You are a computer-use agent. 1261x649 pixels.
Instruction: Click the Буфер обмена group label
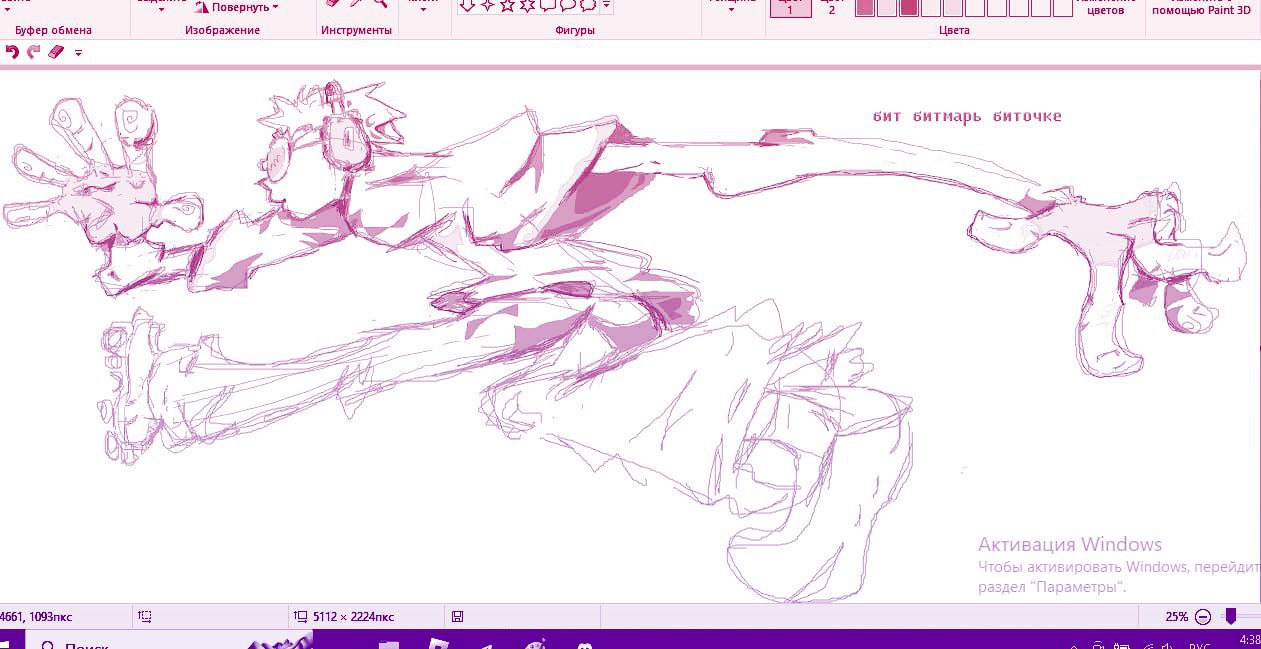point(54,30)
